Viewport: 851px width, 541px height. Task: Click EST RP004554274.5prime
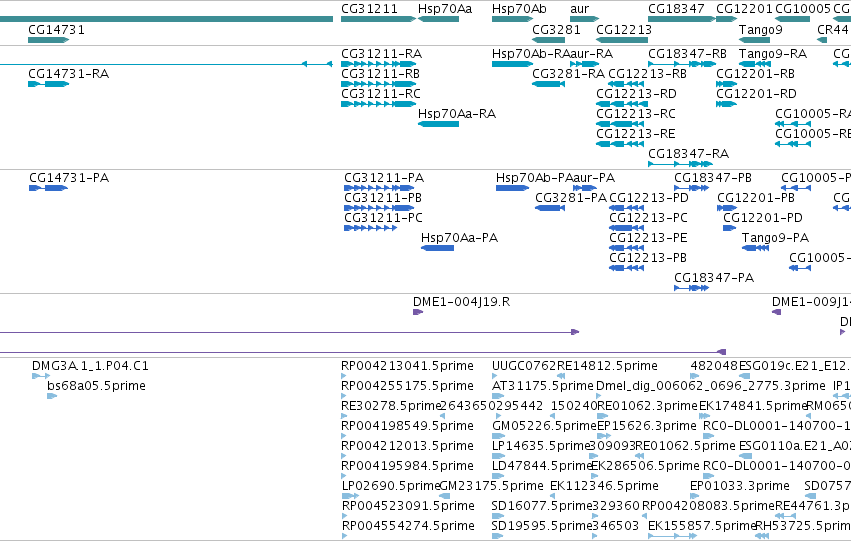click(x=344, y=536)
